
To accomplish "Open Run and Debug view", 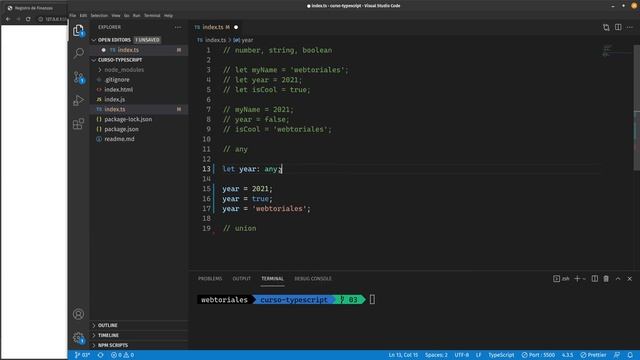I will pyautogui.click(x=78, y=100).
